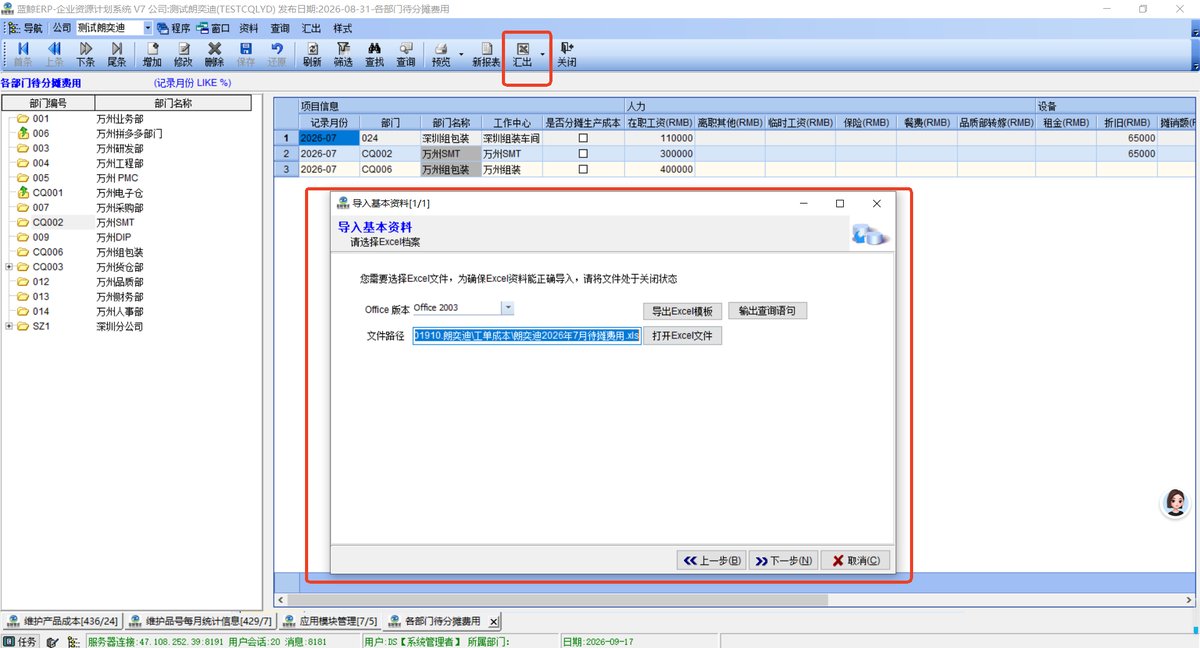The height and width of the screenshot is (648, 1200).
Task: Click the 刷新 (refresh) toolbar icon
Action: coord(312,54)
